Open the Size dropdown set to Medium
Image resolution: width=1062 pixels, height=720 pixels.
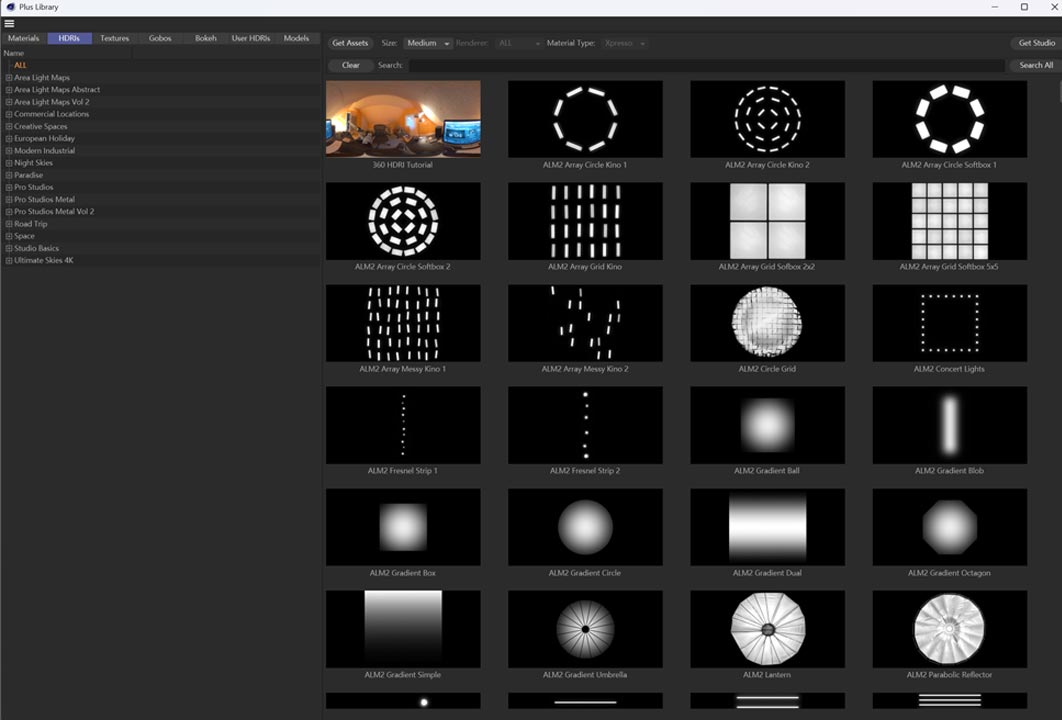[x=428, y=44]
